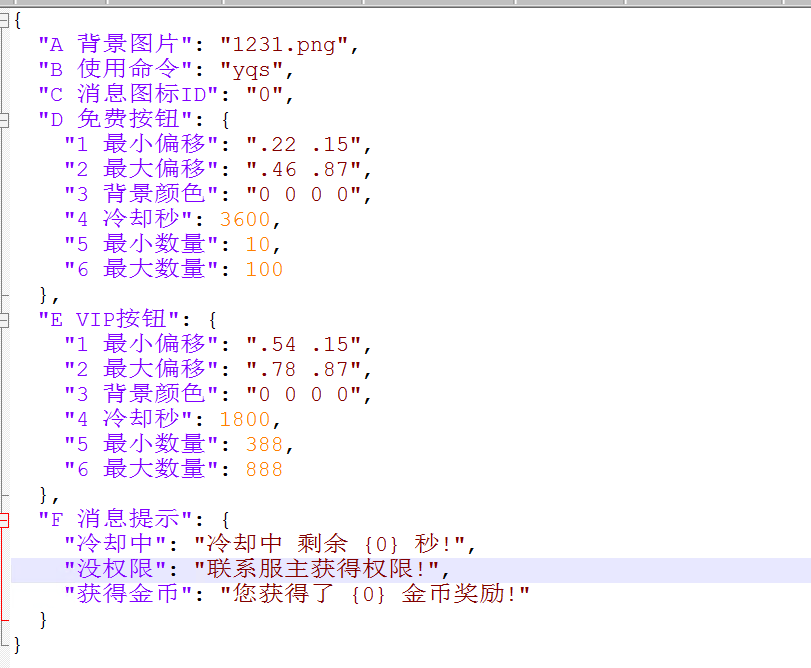Click the 最小数量 value 10
811x668 pixels.
(258, 245)
